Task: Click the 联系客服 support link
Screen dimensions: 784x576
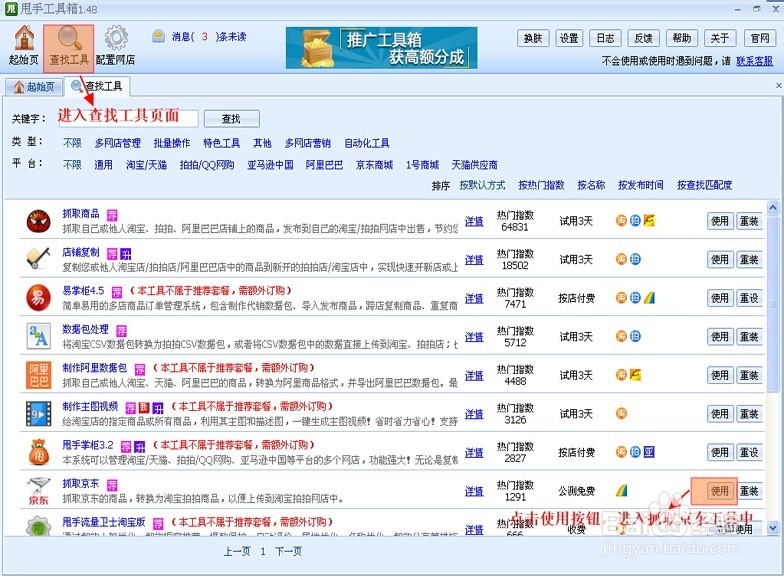Action: 754,61
